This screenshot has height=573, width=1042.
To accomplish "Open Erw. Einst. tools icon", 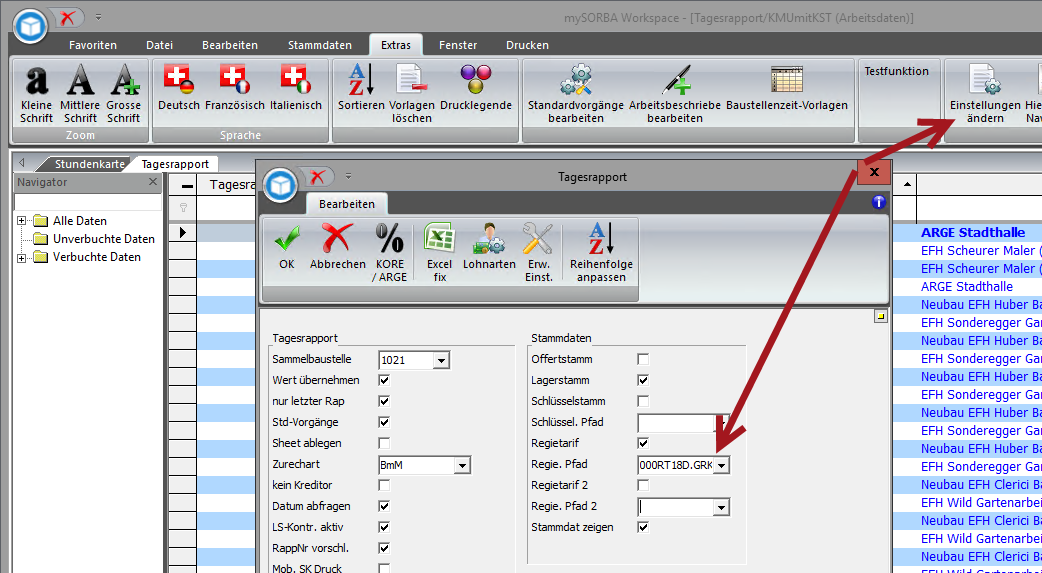I will point(538,240).
